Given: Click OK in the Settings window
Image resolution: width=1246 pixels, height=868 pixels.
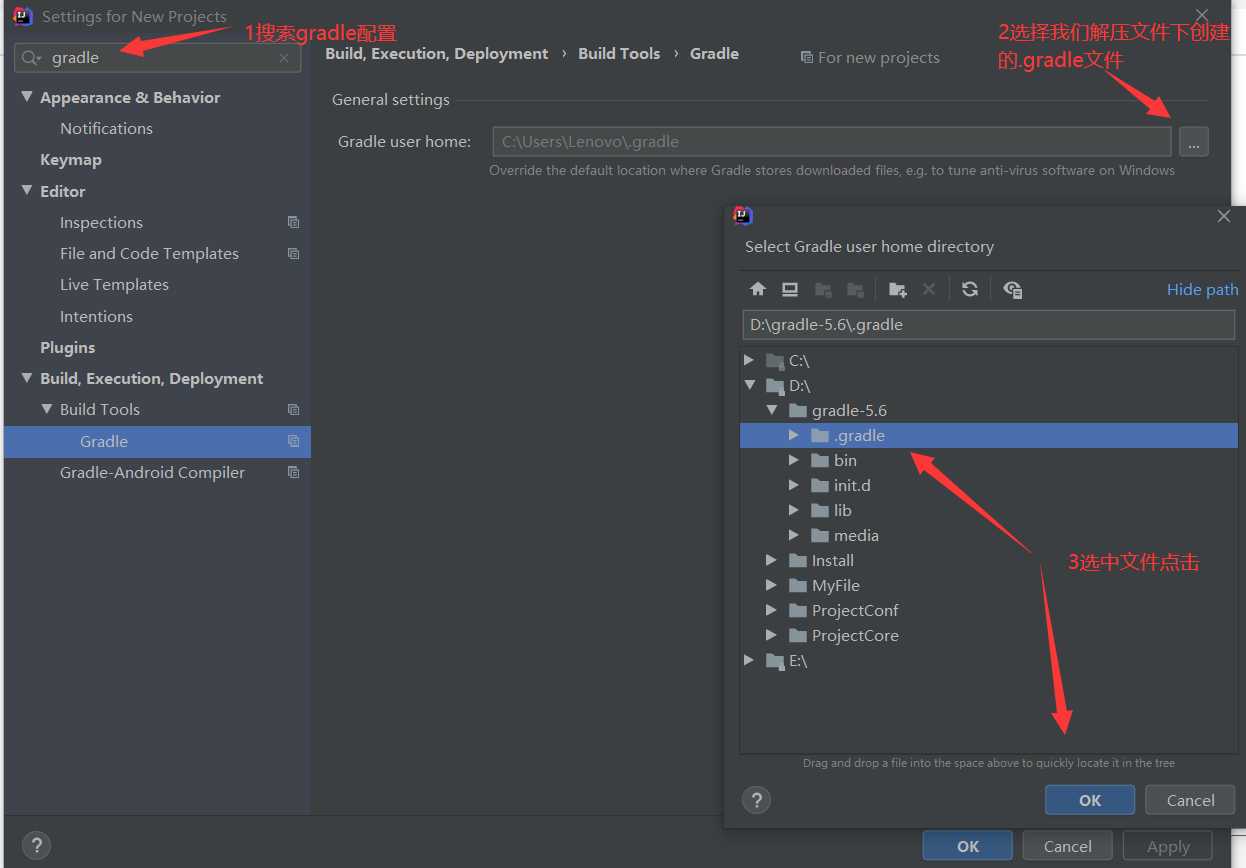Looking at the screenshot, I should (968, 846).
